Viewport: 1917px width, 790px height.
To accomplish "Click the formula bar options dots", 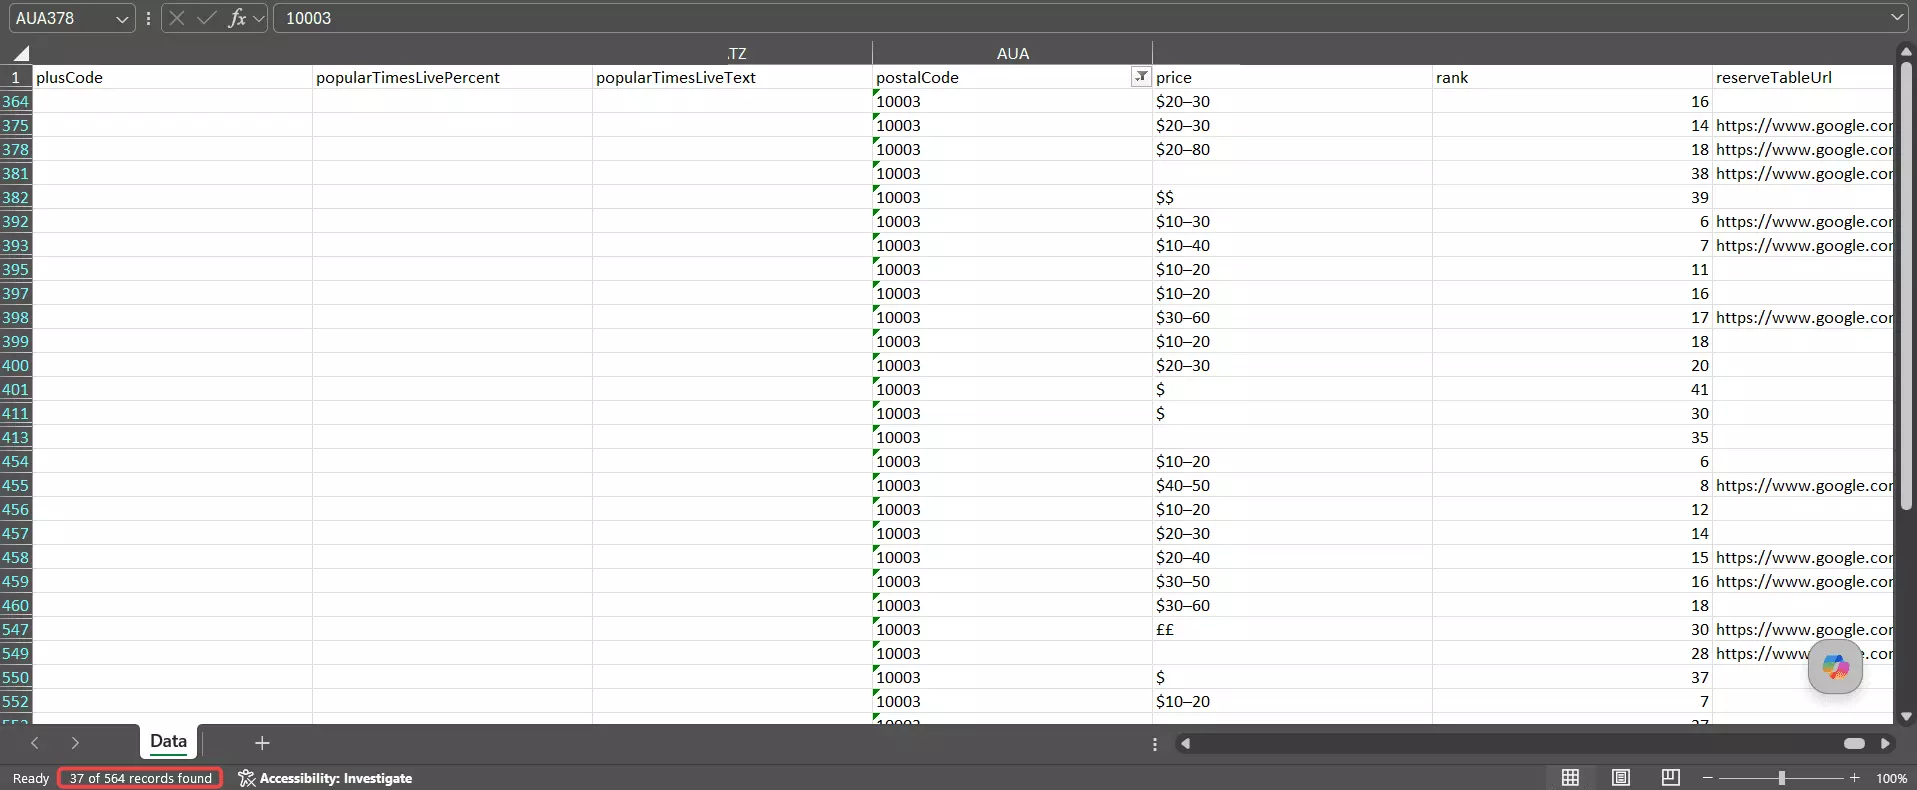I will click(x=148, y=19).
